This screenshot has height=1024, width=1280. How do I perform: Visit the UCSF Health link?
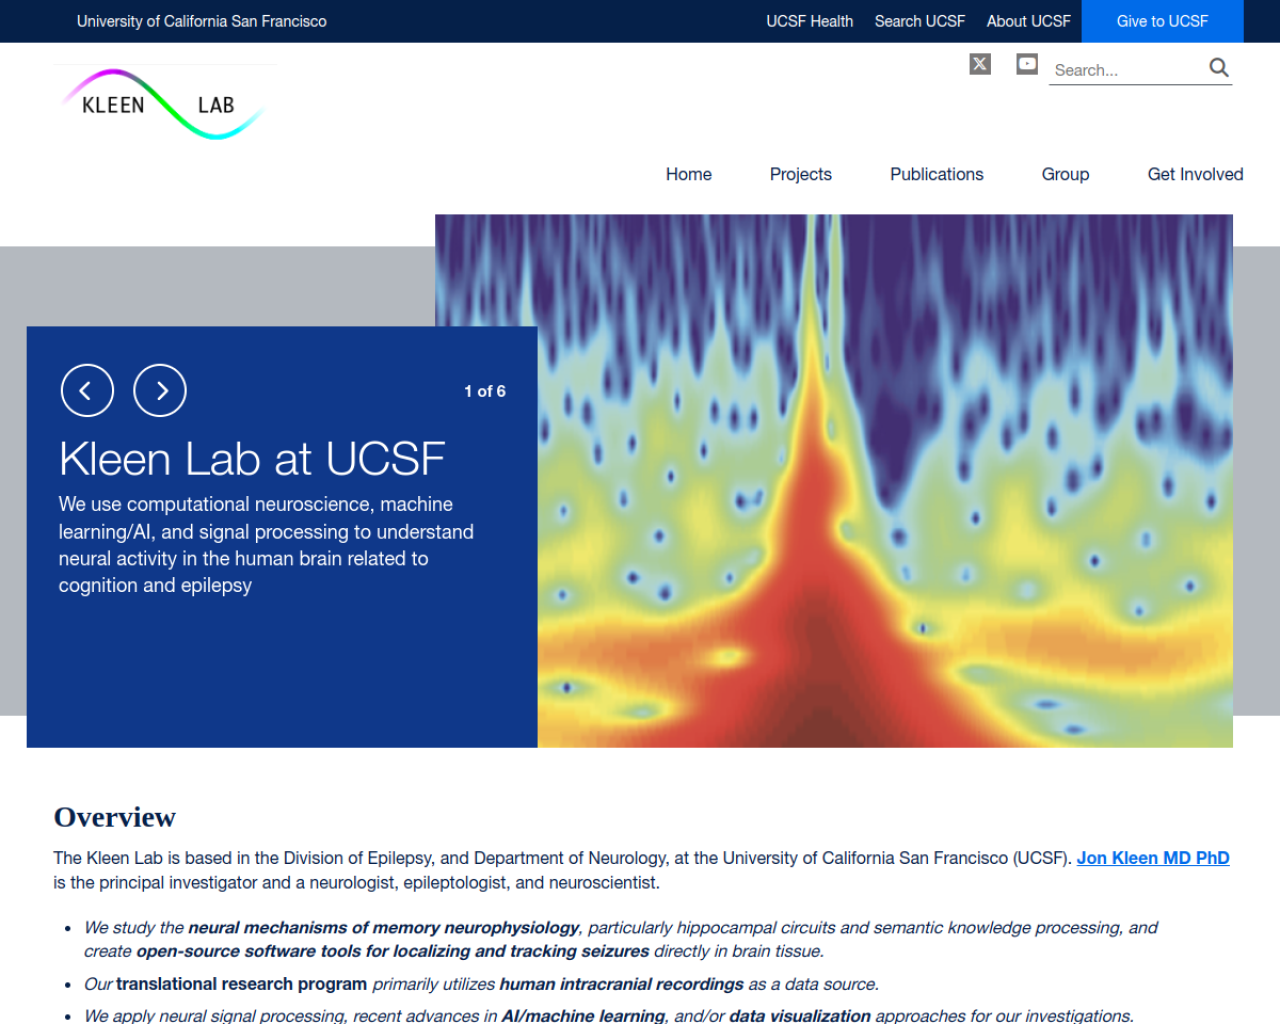809,21
